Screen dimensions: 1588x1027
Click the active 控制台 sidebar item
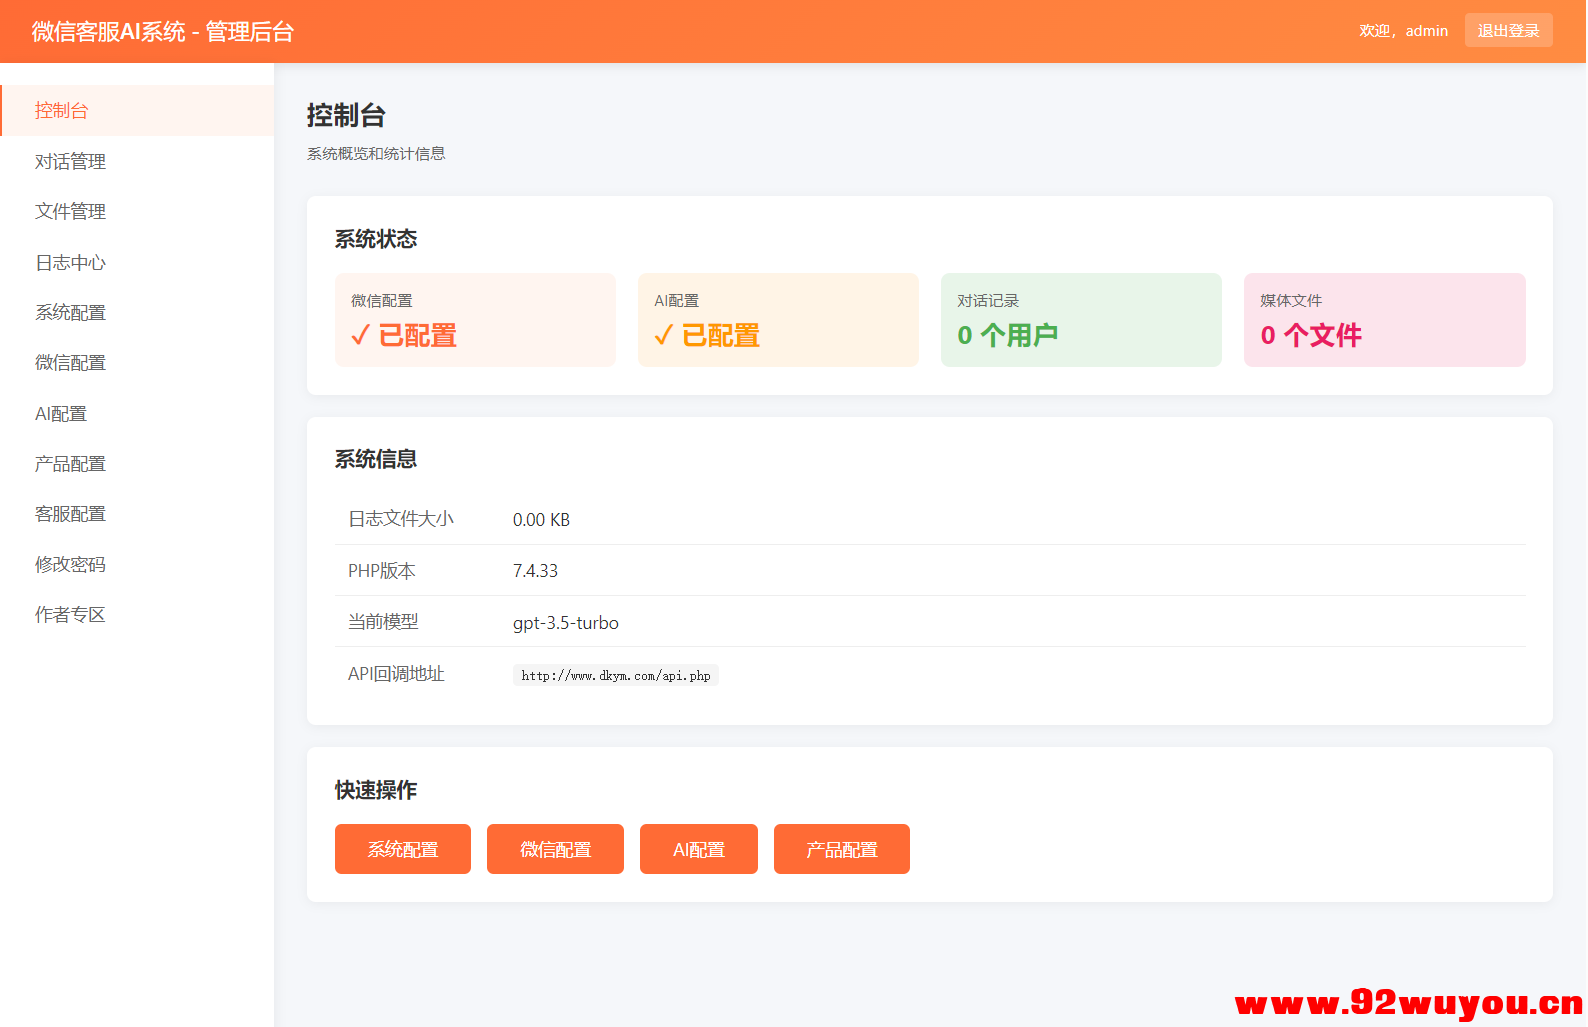[62, 110]
